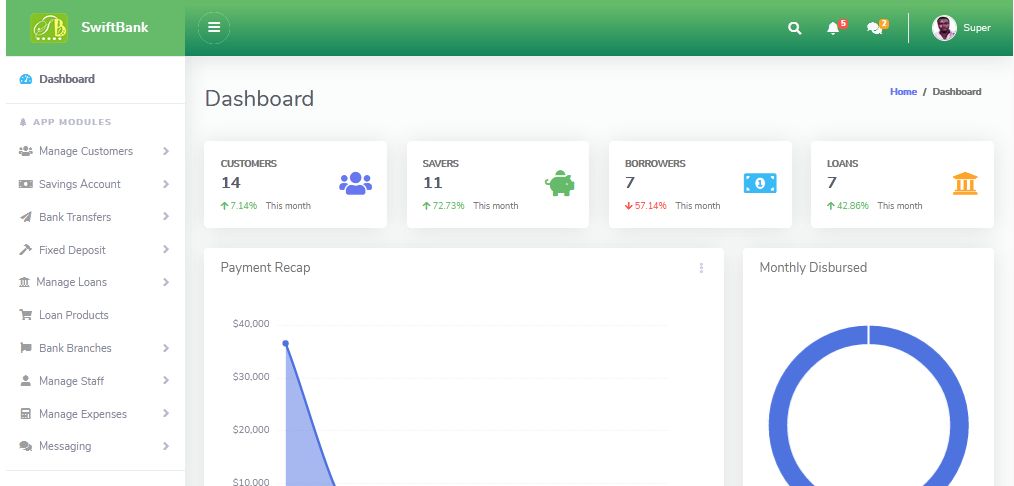Click the Messaging chat bubbles icon

25,446
